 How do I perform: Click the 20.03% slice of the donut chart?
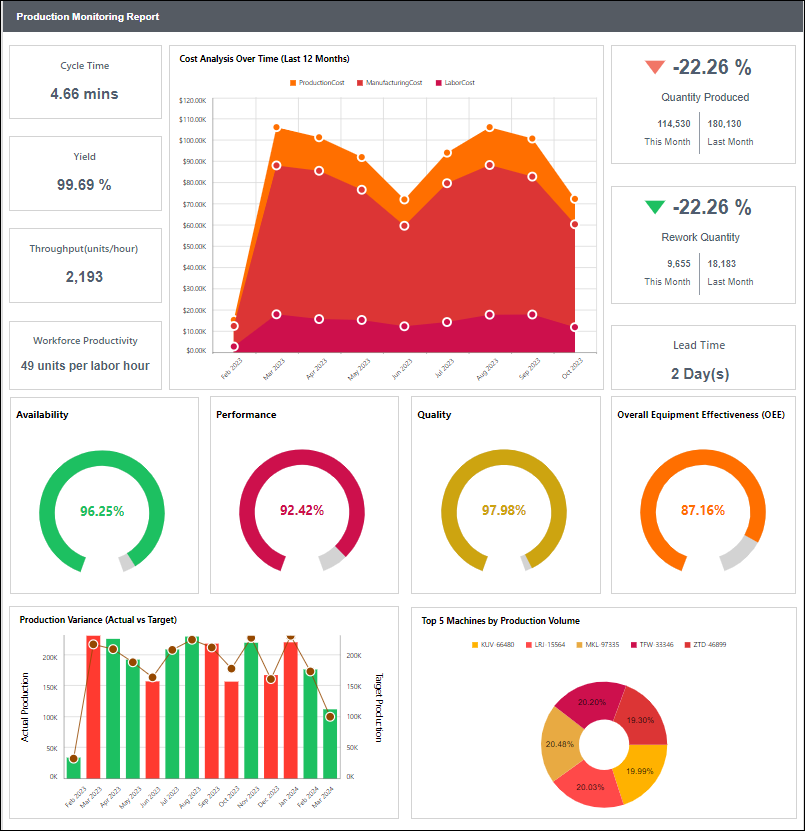pyautogui.click(x=590, y=787)
